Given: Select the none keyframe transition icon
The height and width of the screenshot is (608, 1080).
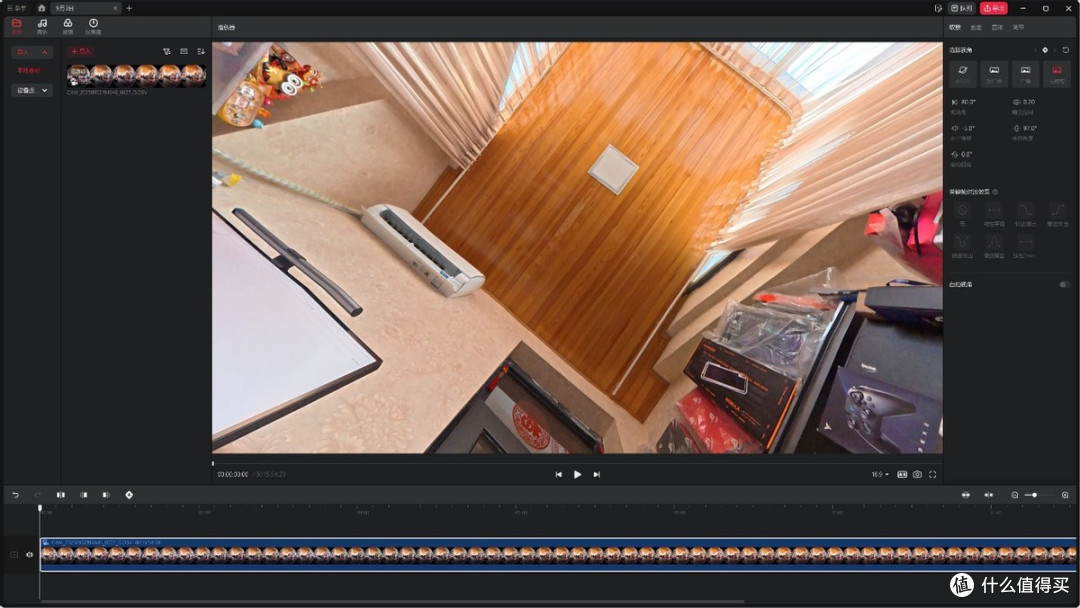Looking at the screenshot, I should click(x=963, y=211).
